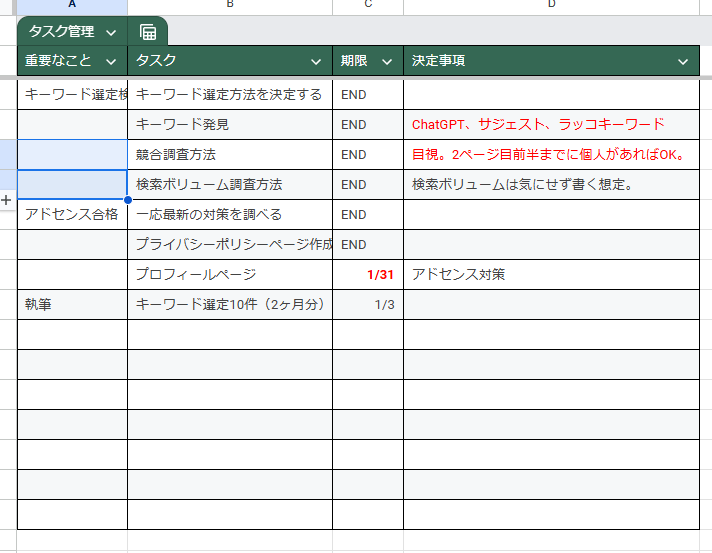
Task: Click the blue selection handle dot
Action: pyautogui.click(x=128, y=200)
